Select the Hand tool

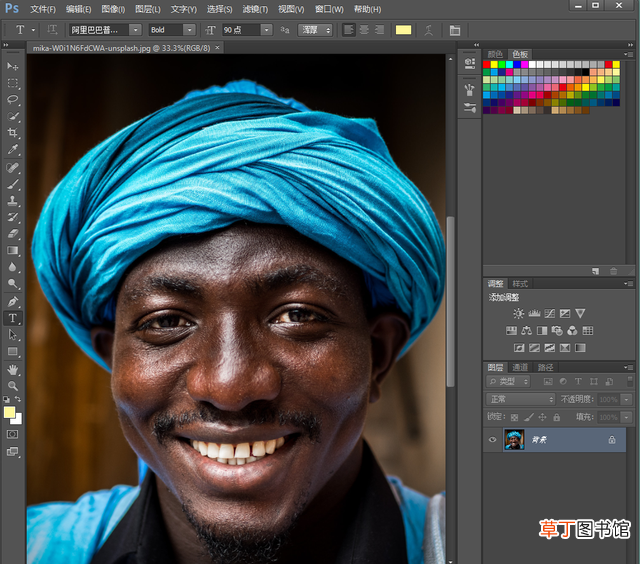click(13, 369)
